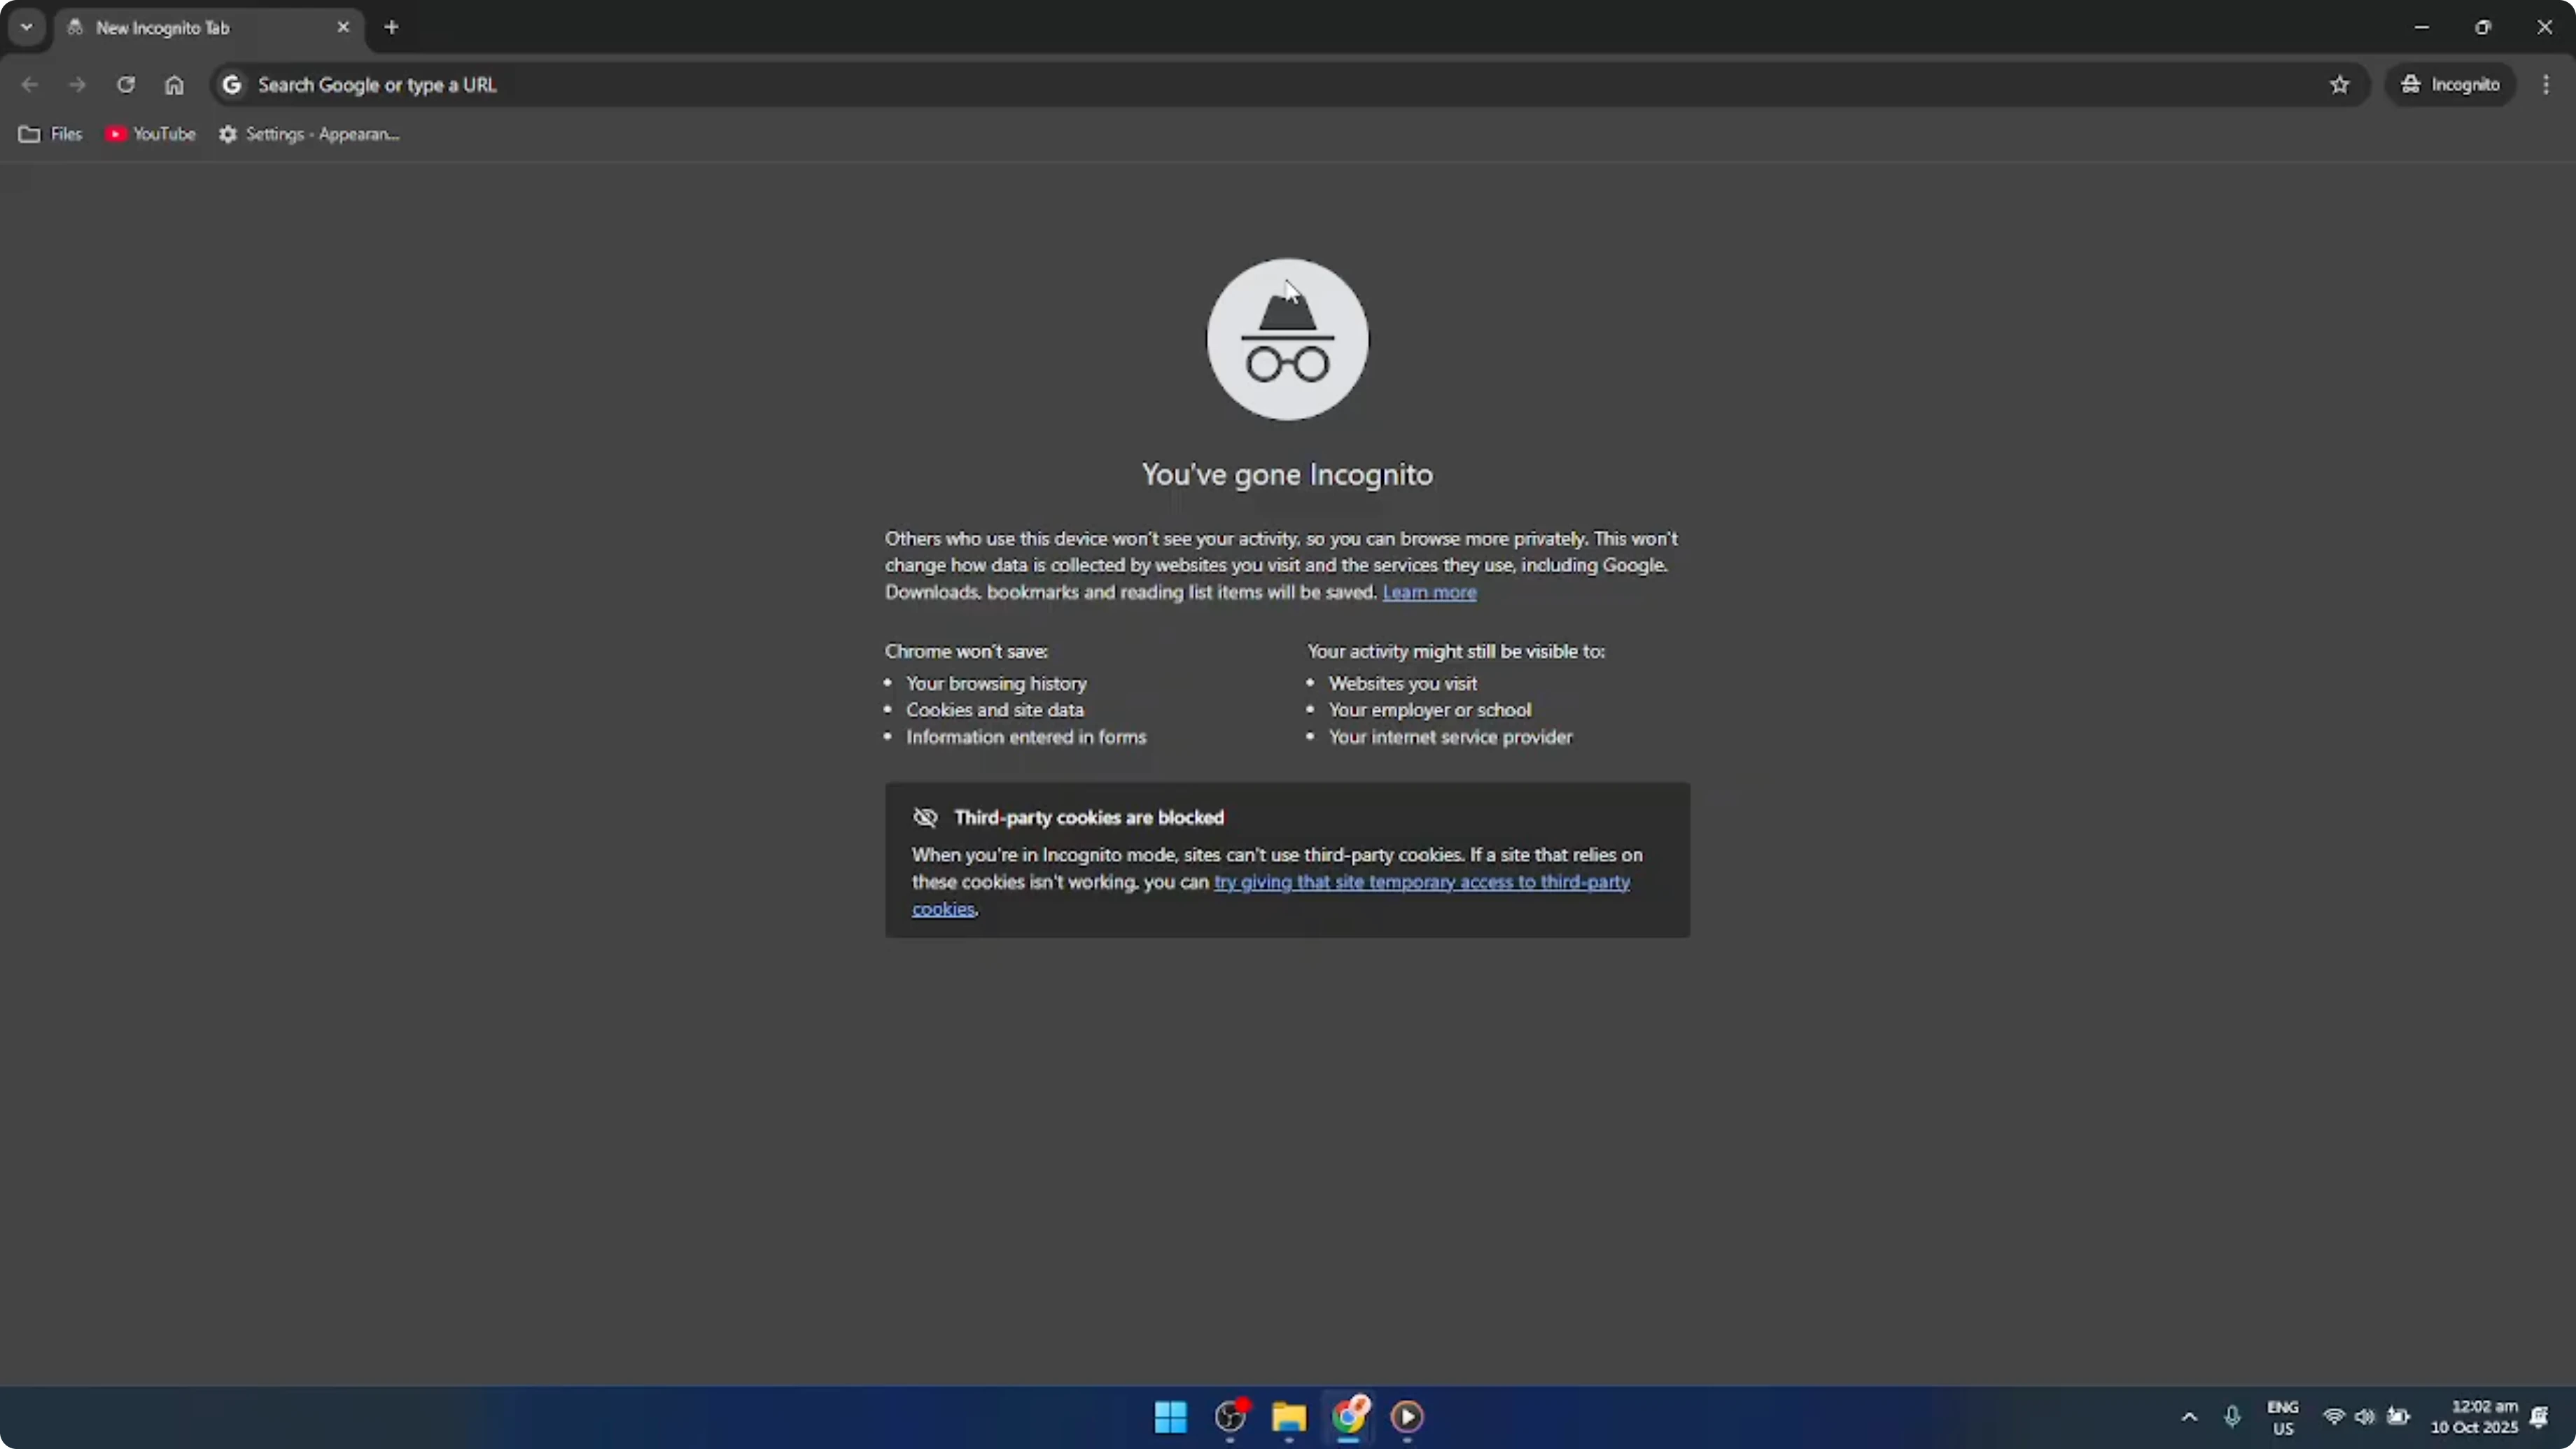Open the Files bookmark folder
Screen dimensions: 2576x1449
tap(49, 134)
